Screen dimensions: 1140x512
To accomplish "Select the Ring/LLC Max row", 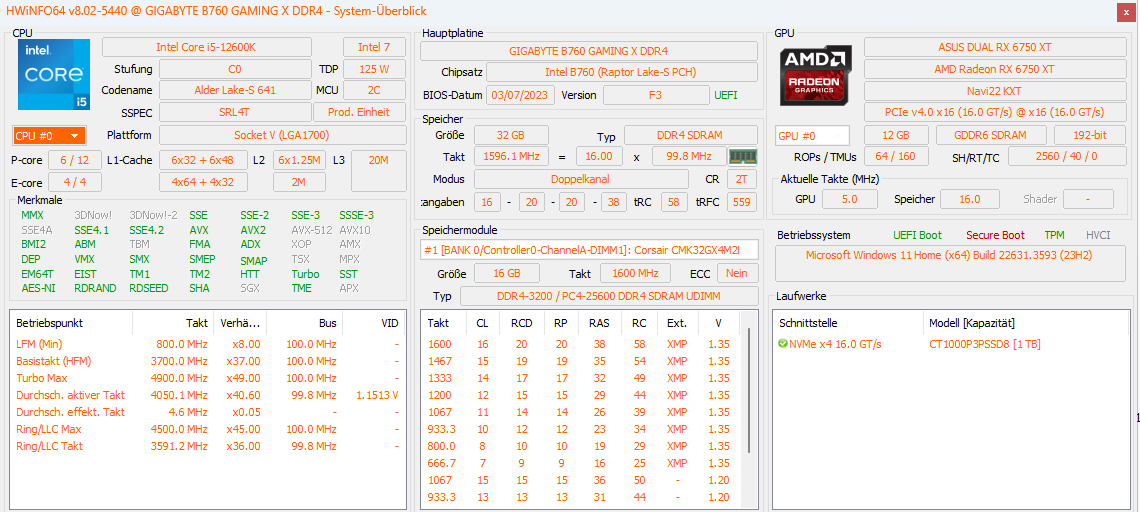I will [208, 429].
